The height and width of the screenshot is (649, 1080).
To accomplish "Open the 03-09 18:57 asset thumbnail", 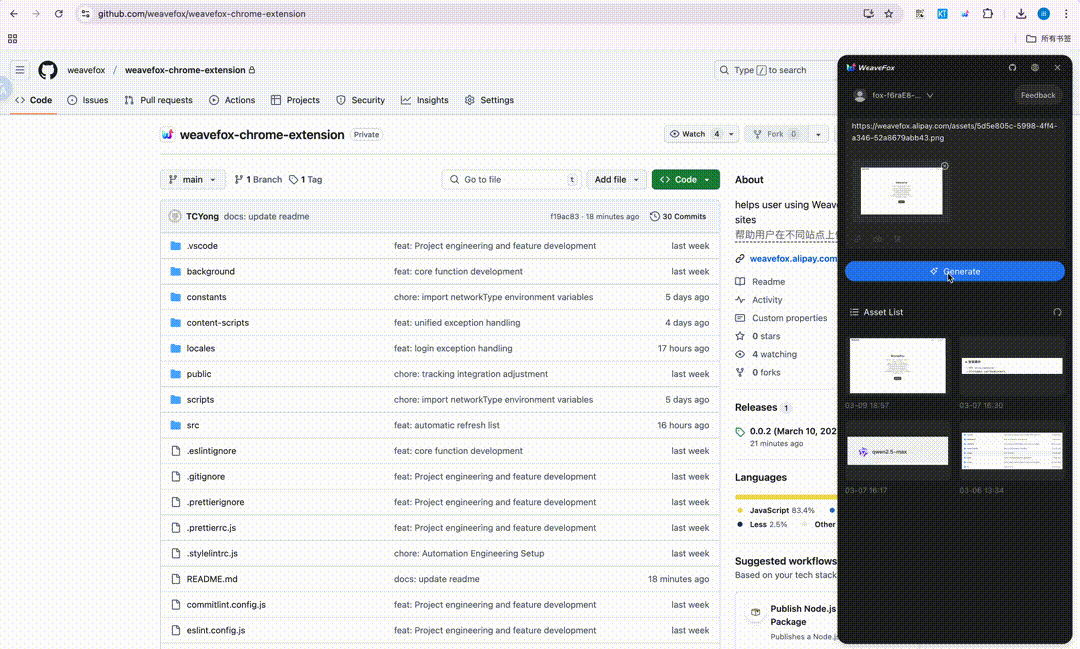I will (x=897, y=366).
